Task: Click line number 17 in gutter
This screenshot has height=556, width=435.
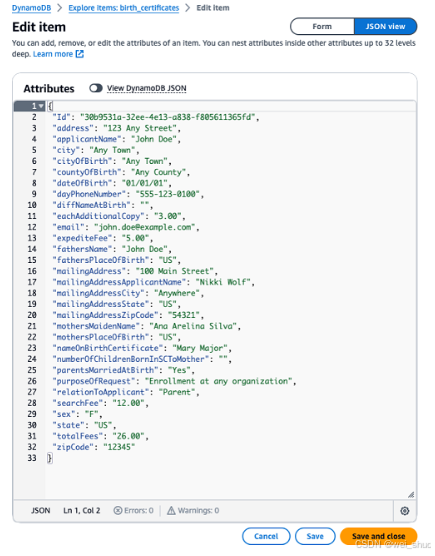Action: (32, 282)
